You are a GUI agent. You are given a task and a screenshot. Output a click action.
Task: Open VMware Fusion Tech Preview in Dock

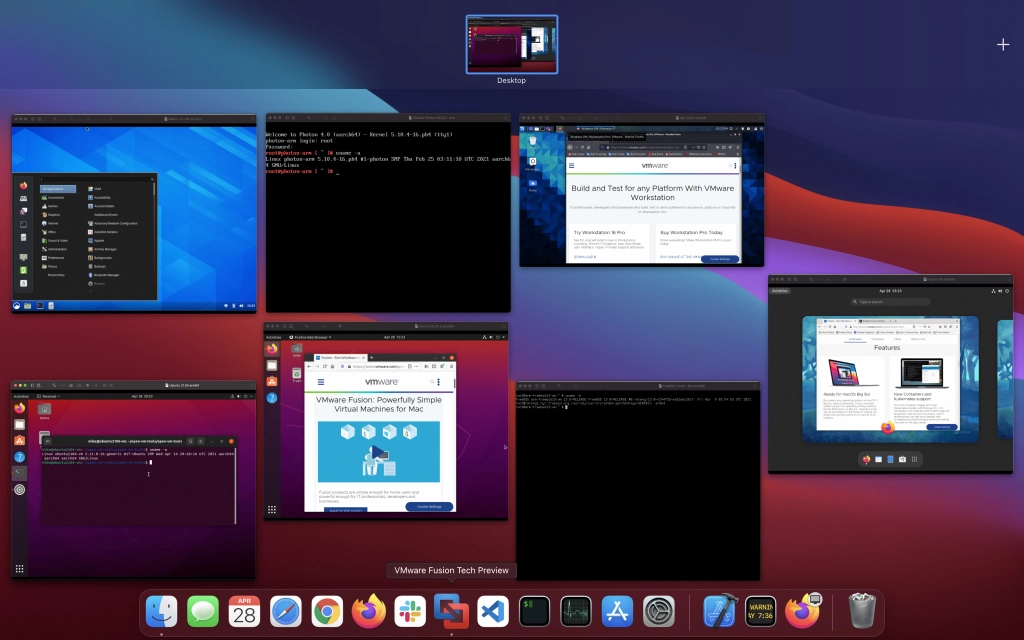coord(451,611)
